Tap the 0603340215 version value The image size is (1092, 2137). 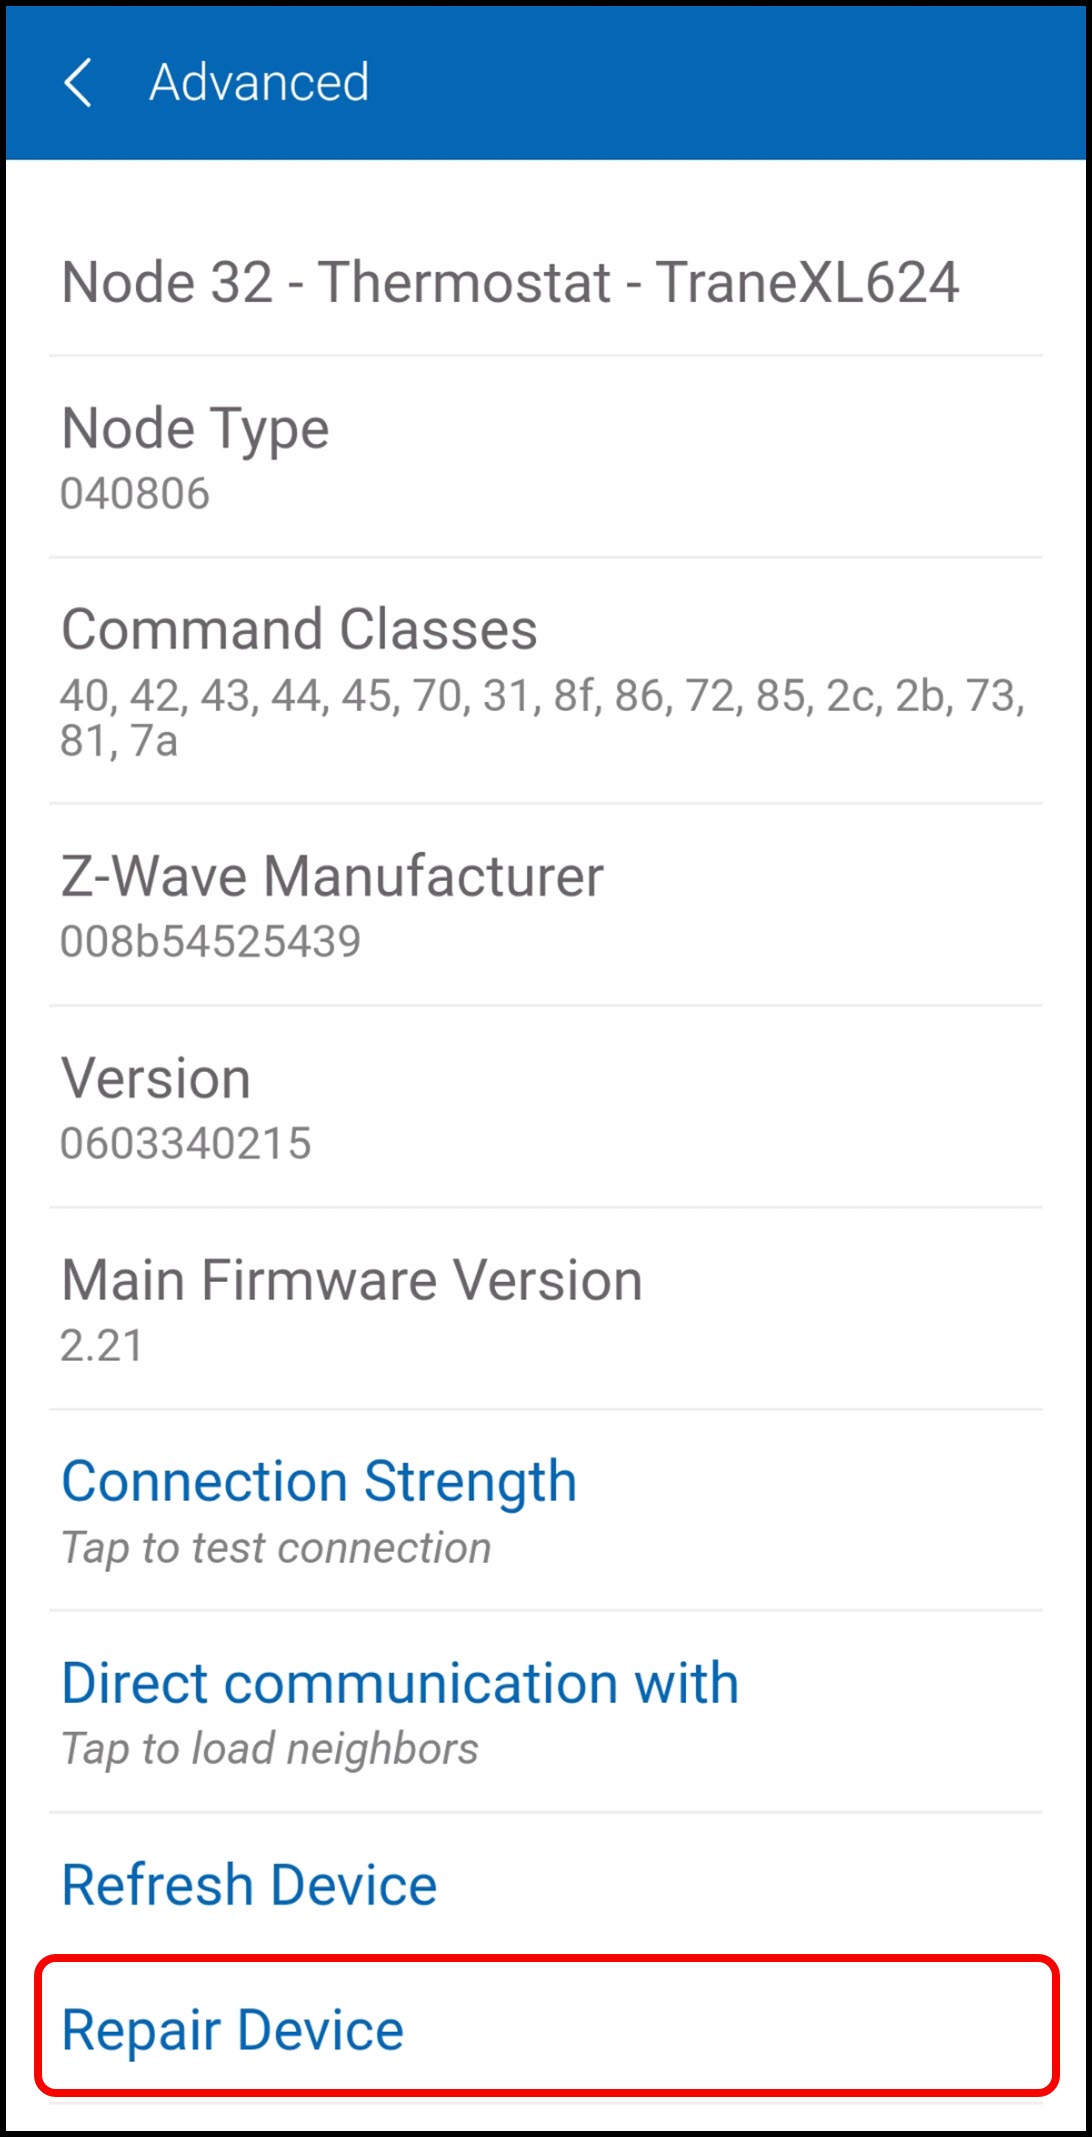click(x=186, y=1143)
